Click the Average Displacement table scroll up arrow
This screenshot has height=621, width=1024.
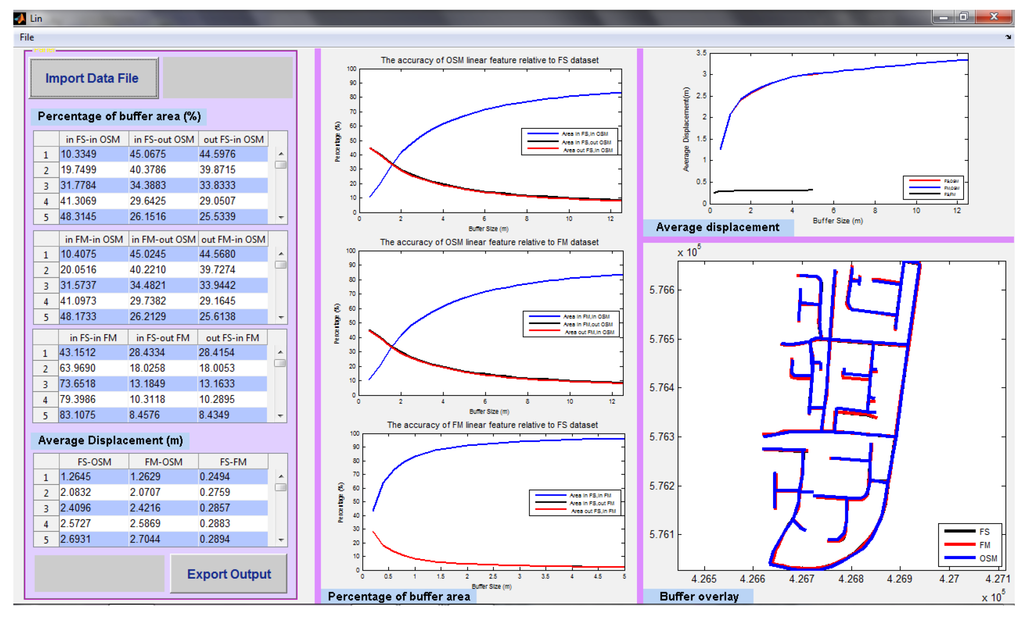click(x=281, y=477)
